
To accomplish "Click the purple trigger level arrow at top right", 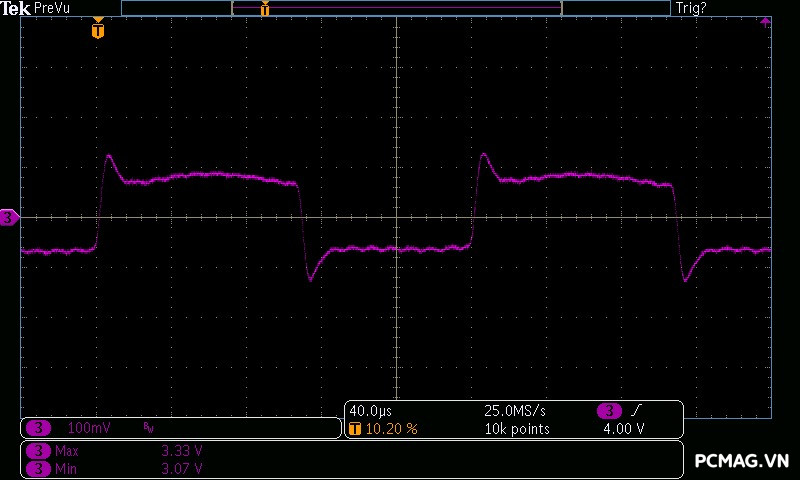I will [765, 21].
